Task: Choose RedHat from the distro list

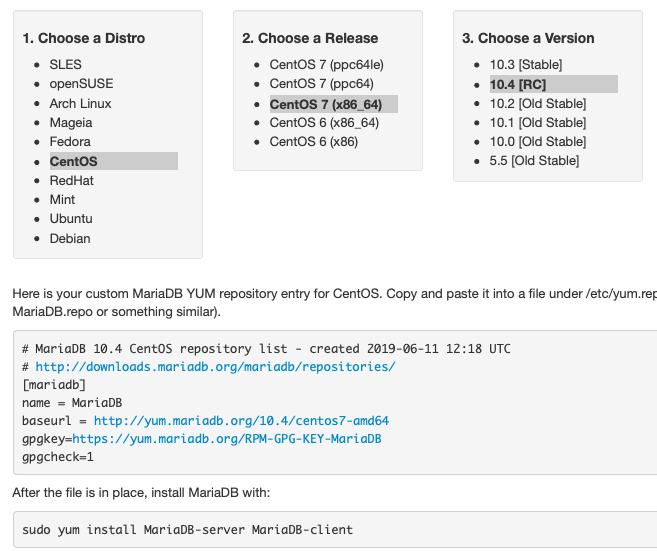Action: 72,181
